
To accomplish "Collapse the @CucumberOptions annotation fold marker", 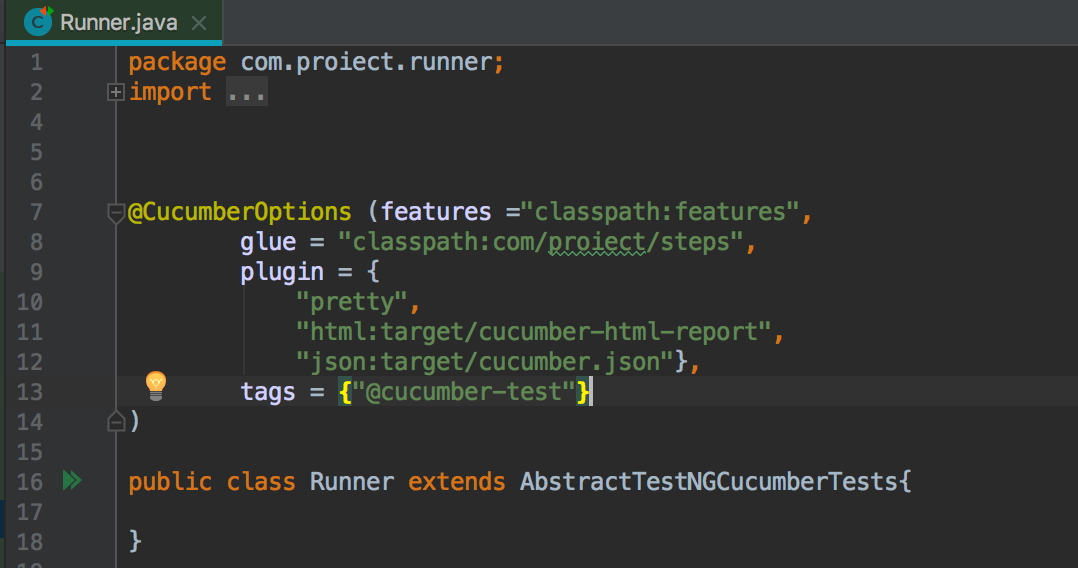I will tap(115, 212).
